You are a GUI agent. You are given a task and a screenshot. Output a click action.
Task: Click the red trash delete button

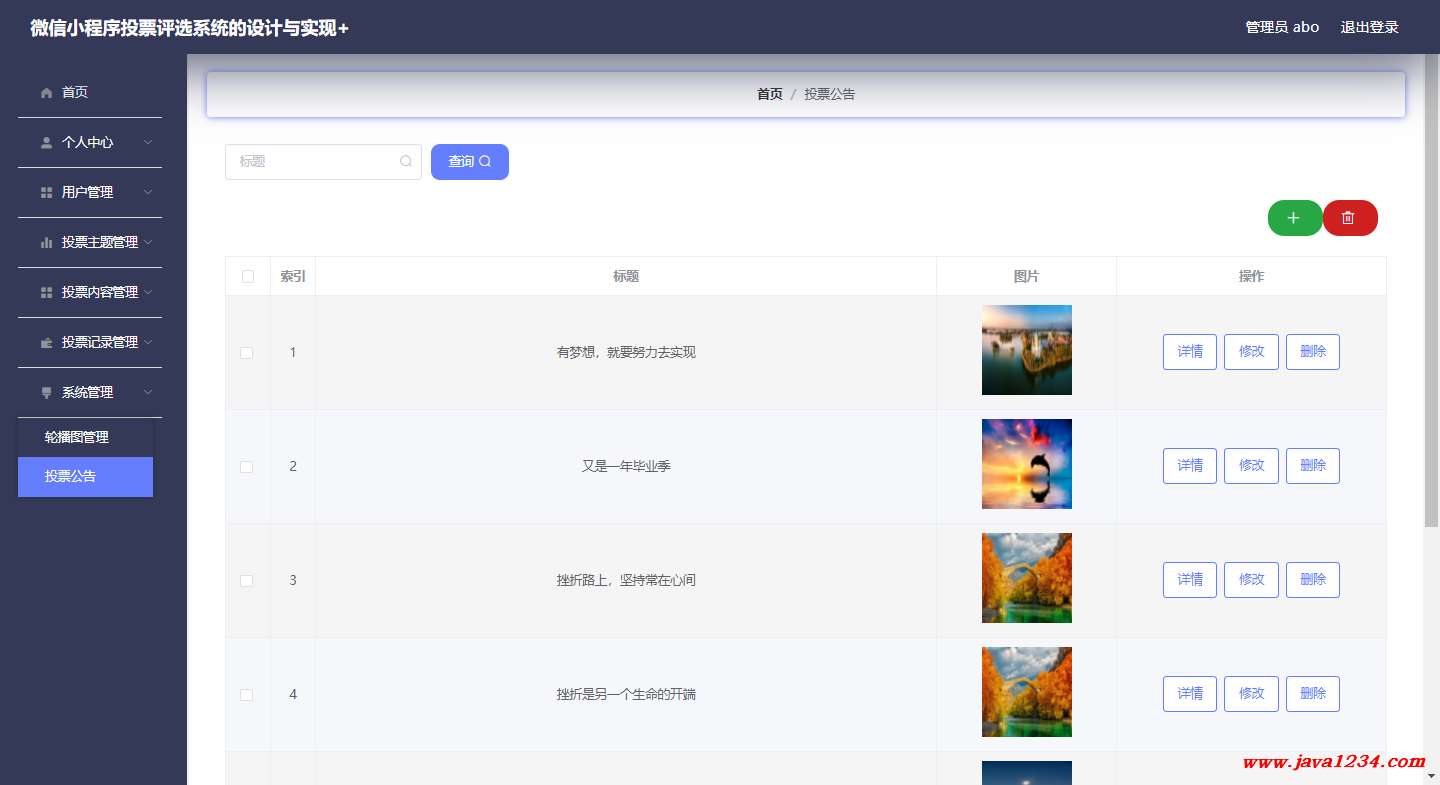(1350, 218)
